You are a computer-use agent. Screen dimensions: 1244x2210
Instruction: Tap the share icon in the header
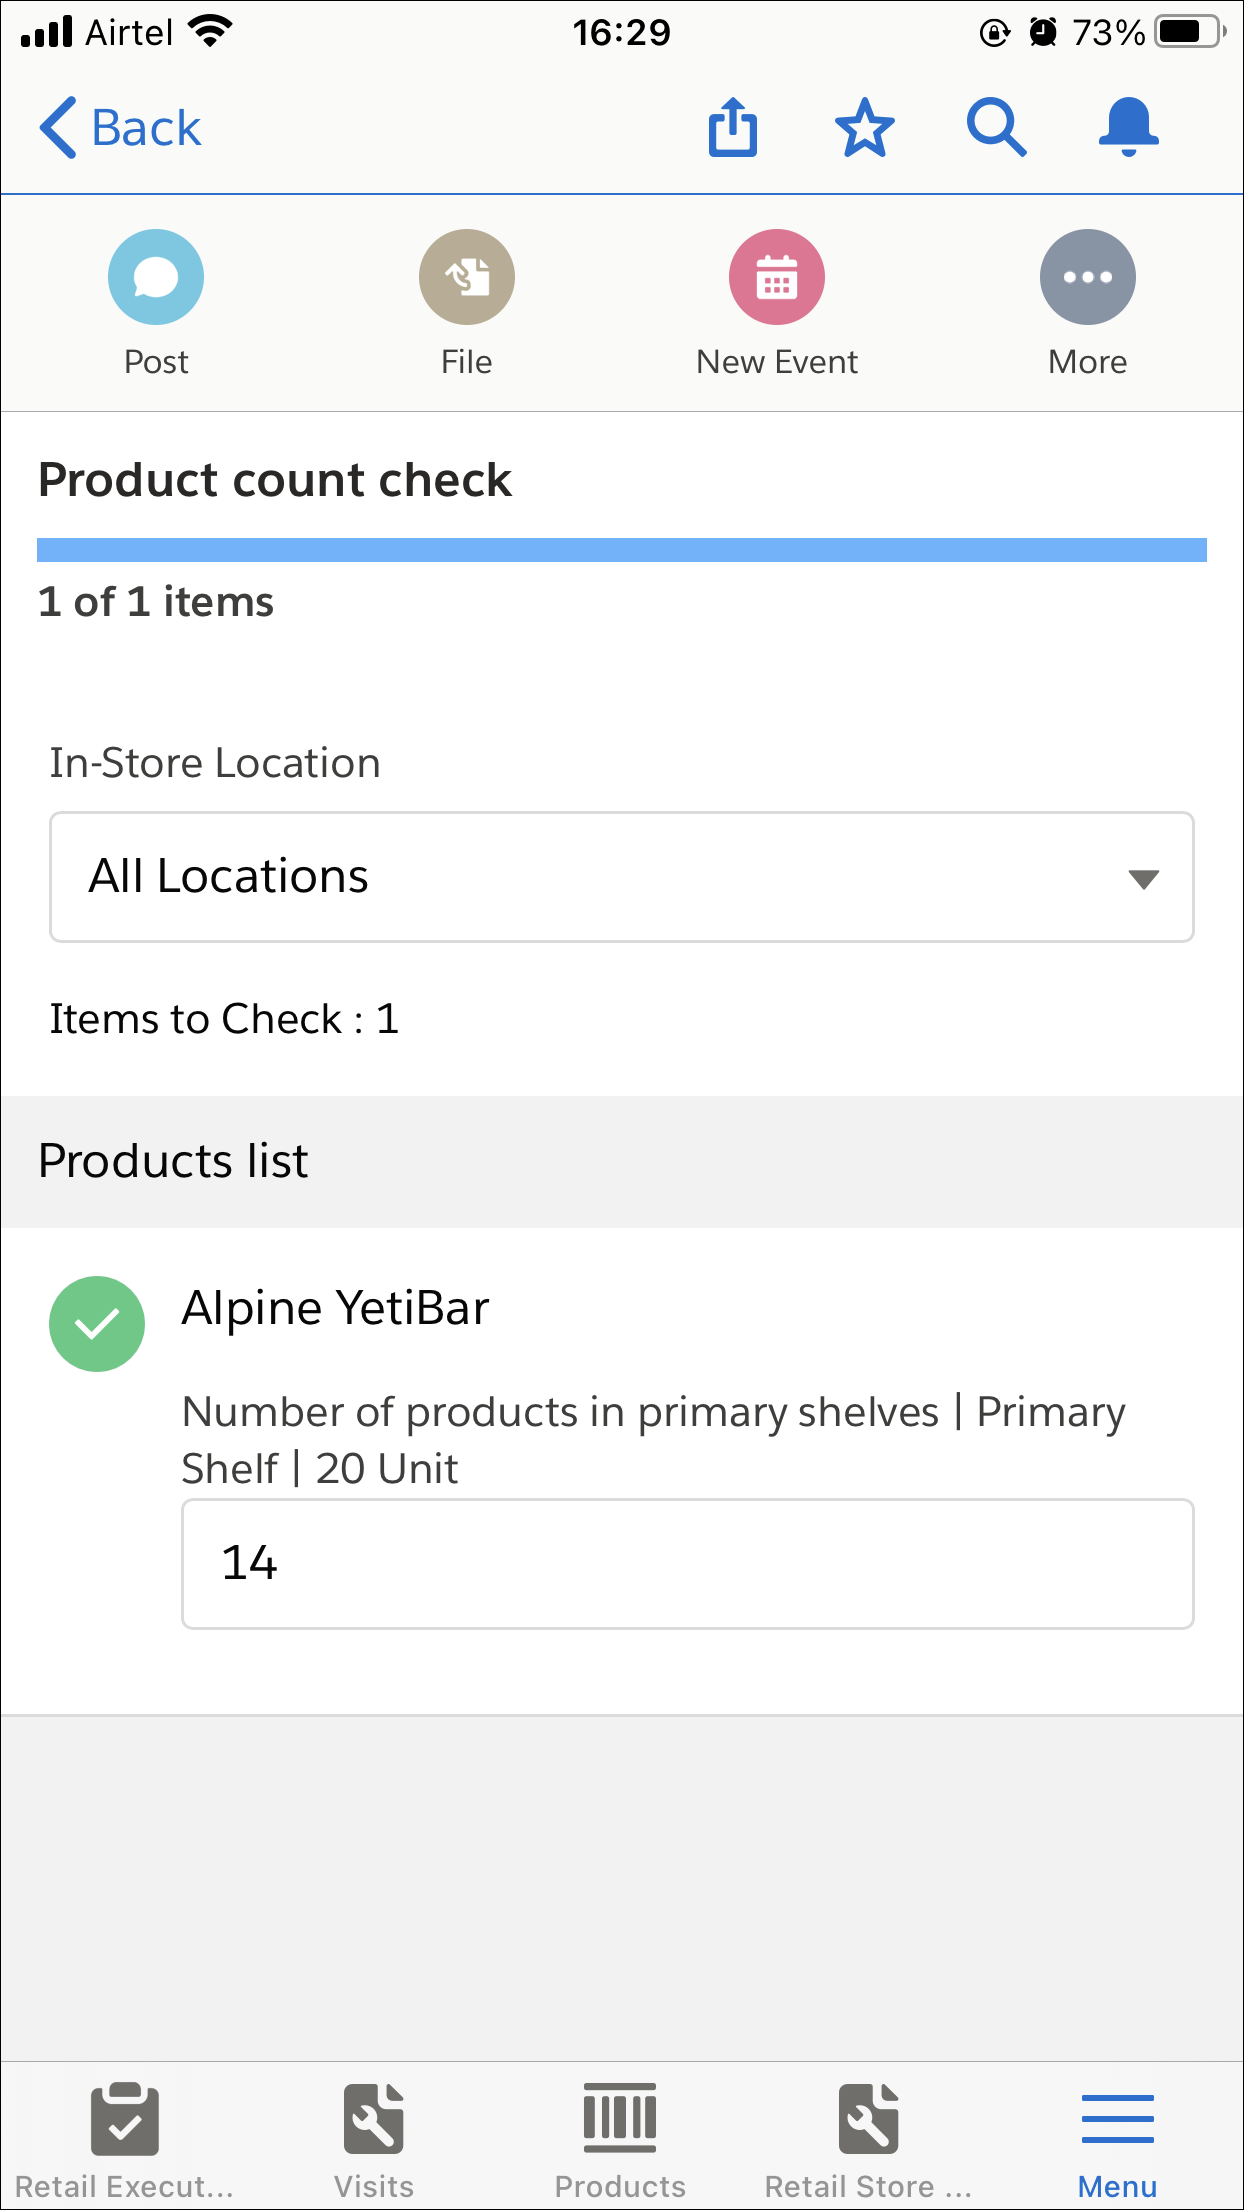point(733,127)
